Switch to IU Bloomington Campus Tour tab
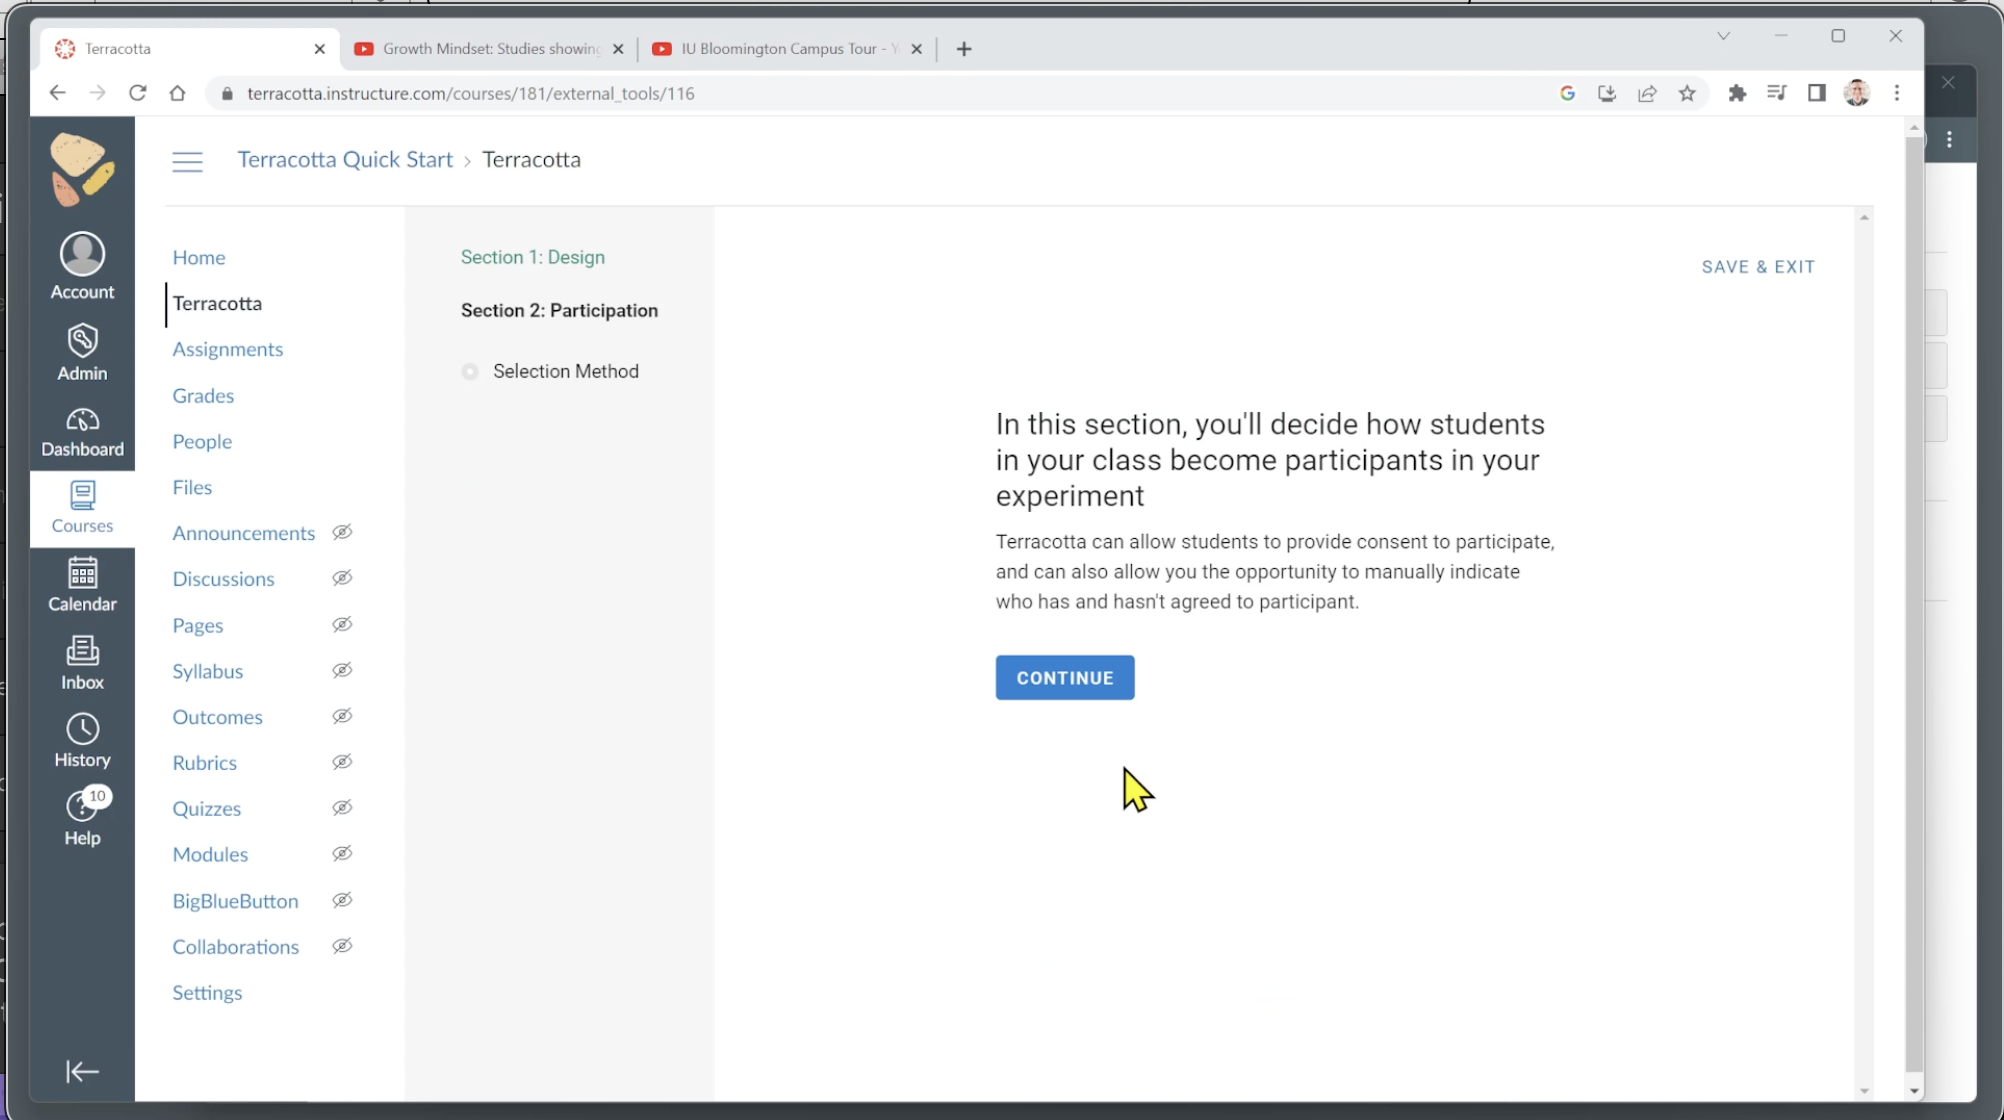 pyautogui.click(x=788, y=49)
